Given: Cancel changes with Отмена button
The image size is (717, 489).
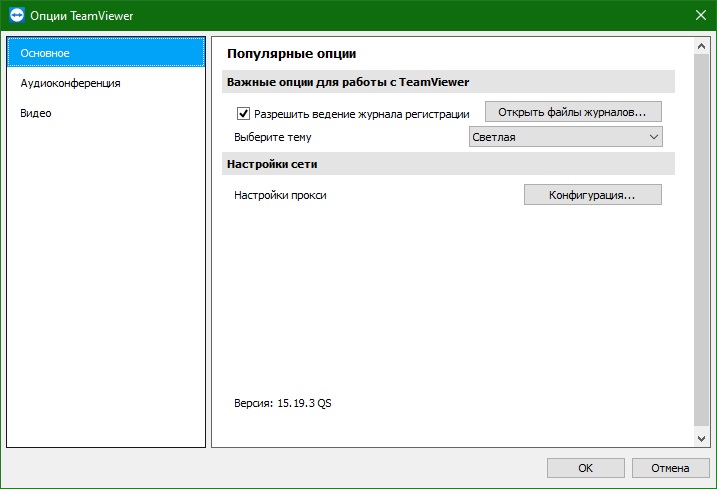Looking at the screenshot, I should pos(670,468).
